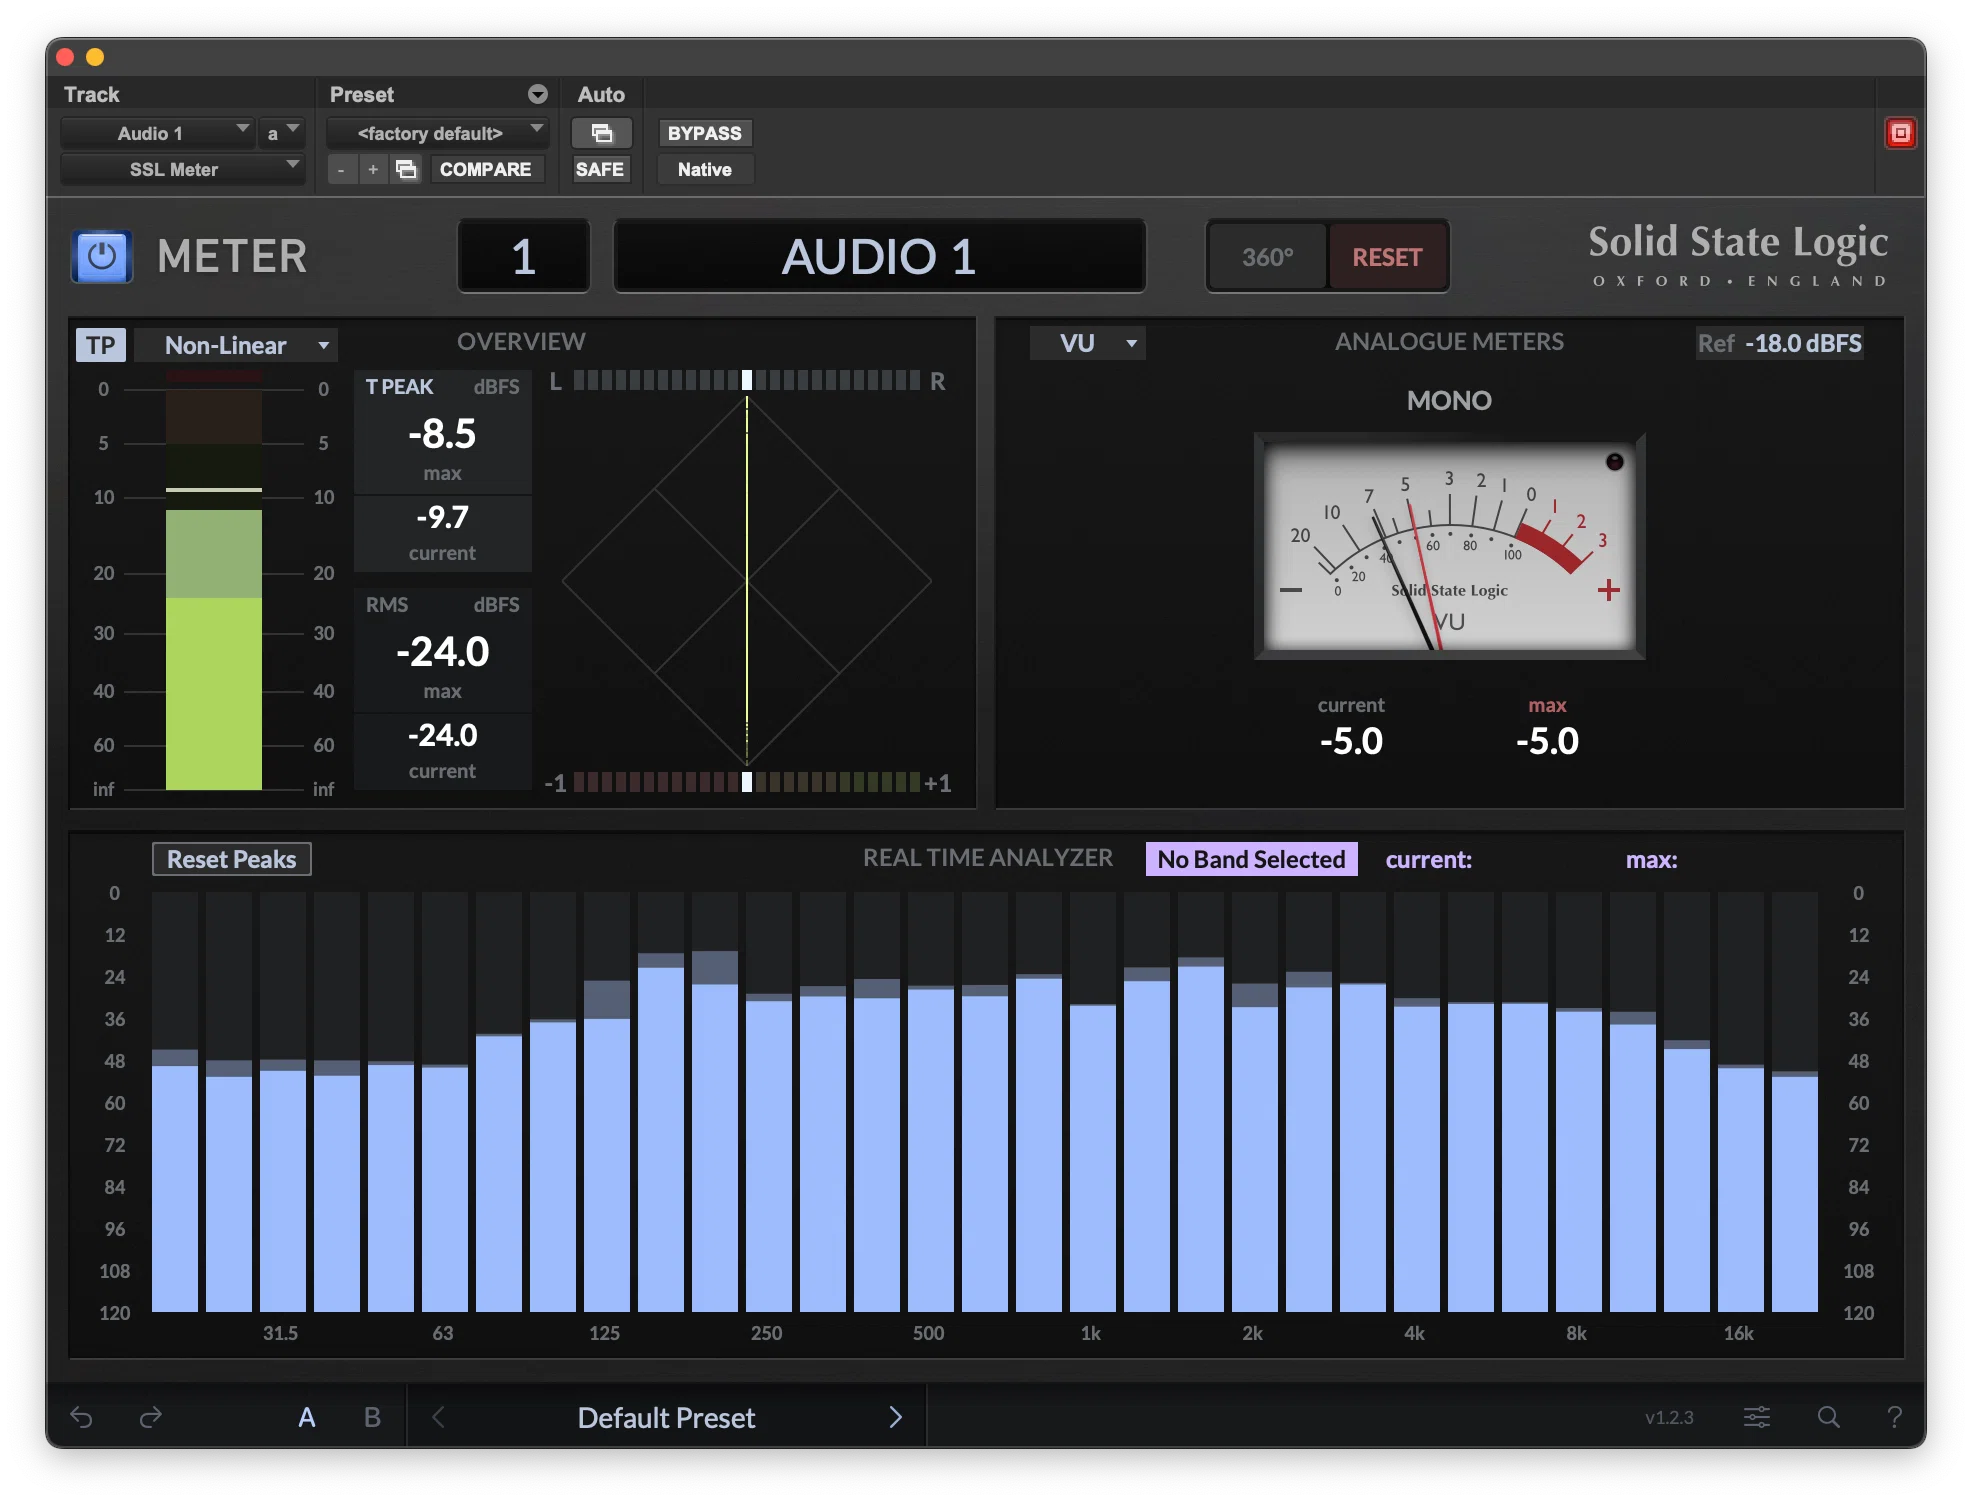
Task: Open help with the question mark icon
Action: (x=1894, y=1417)
